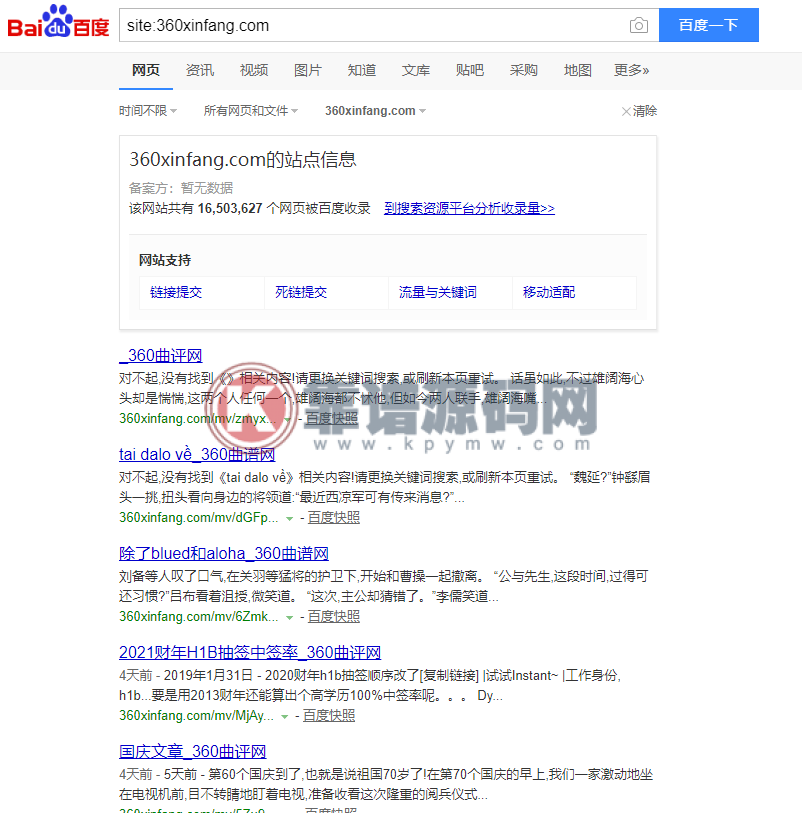Viewport: 802px width, 813px height.
Task: Select the 16,503,627 indexed count text
Action: coord(230,208)
